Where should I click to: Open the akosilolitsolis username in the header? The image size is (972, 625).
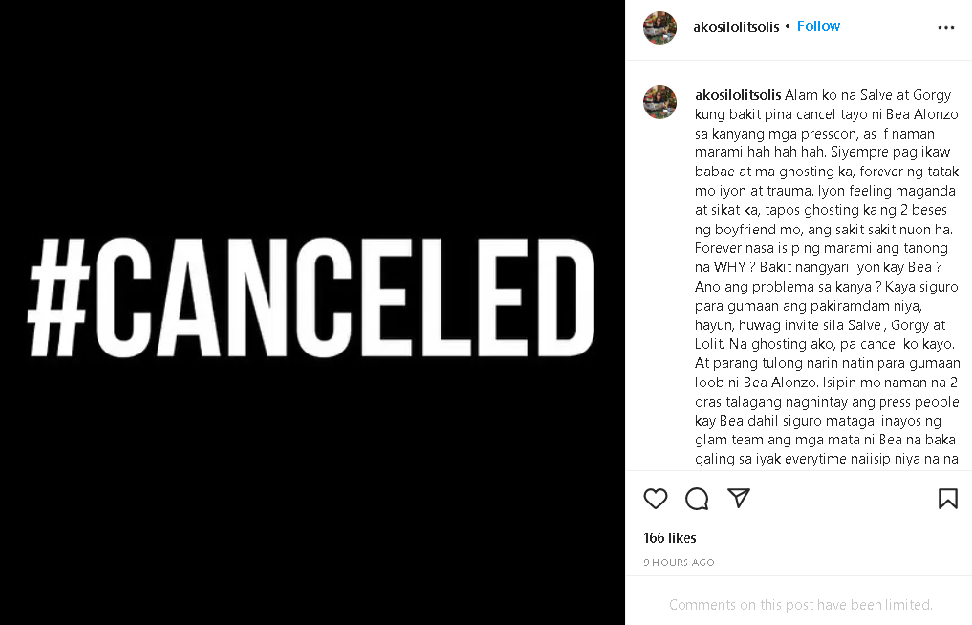pyautogui.click(x=737, y=27)
